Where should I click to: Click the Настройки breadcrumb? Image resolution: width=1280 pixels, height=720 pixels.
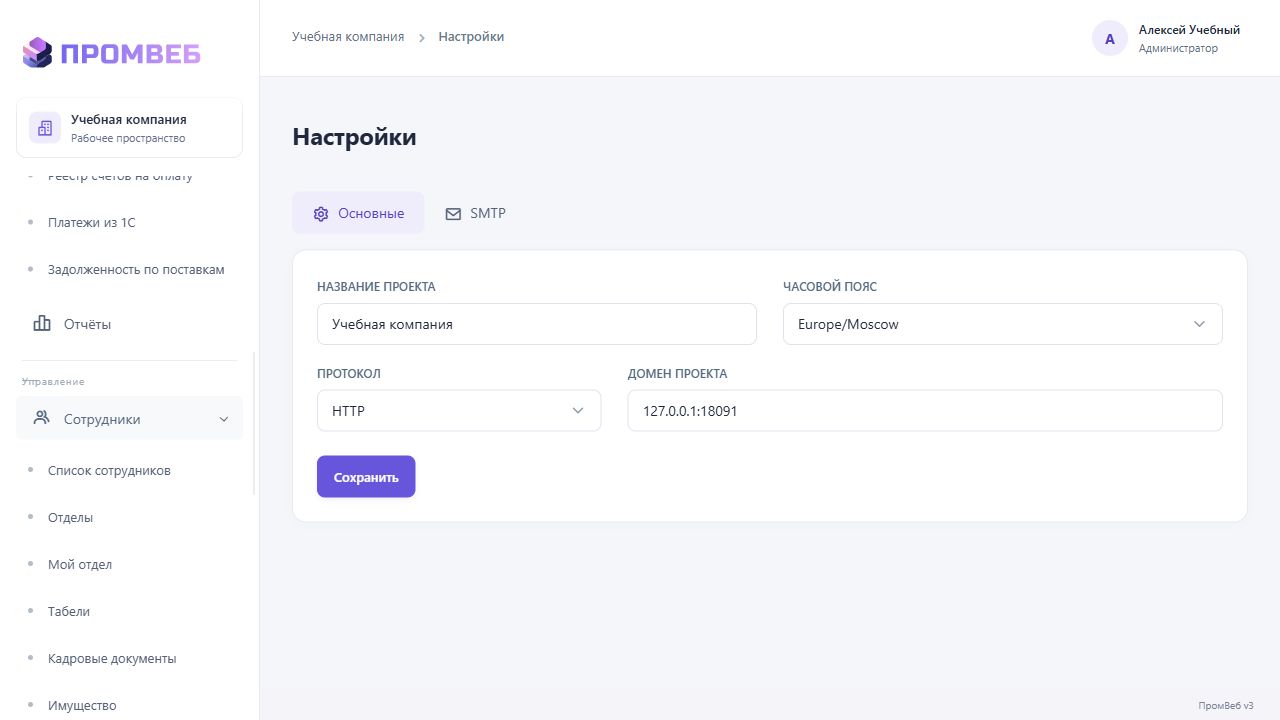pyautogui.click(x=471, y=37)
